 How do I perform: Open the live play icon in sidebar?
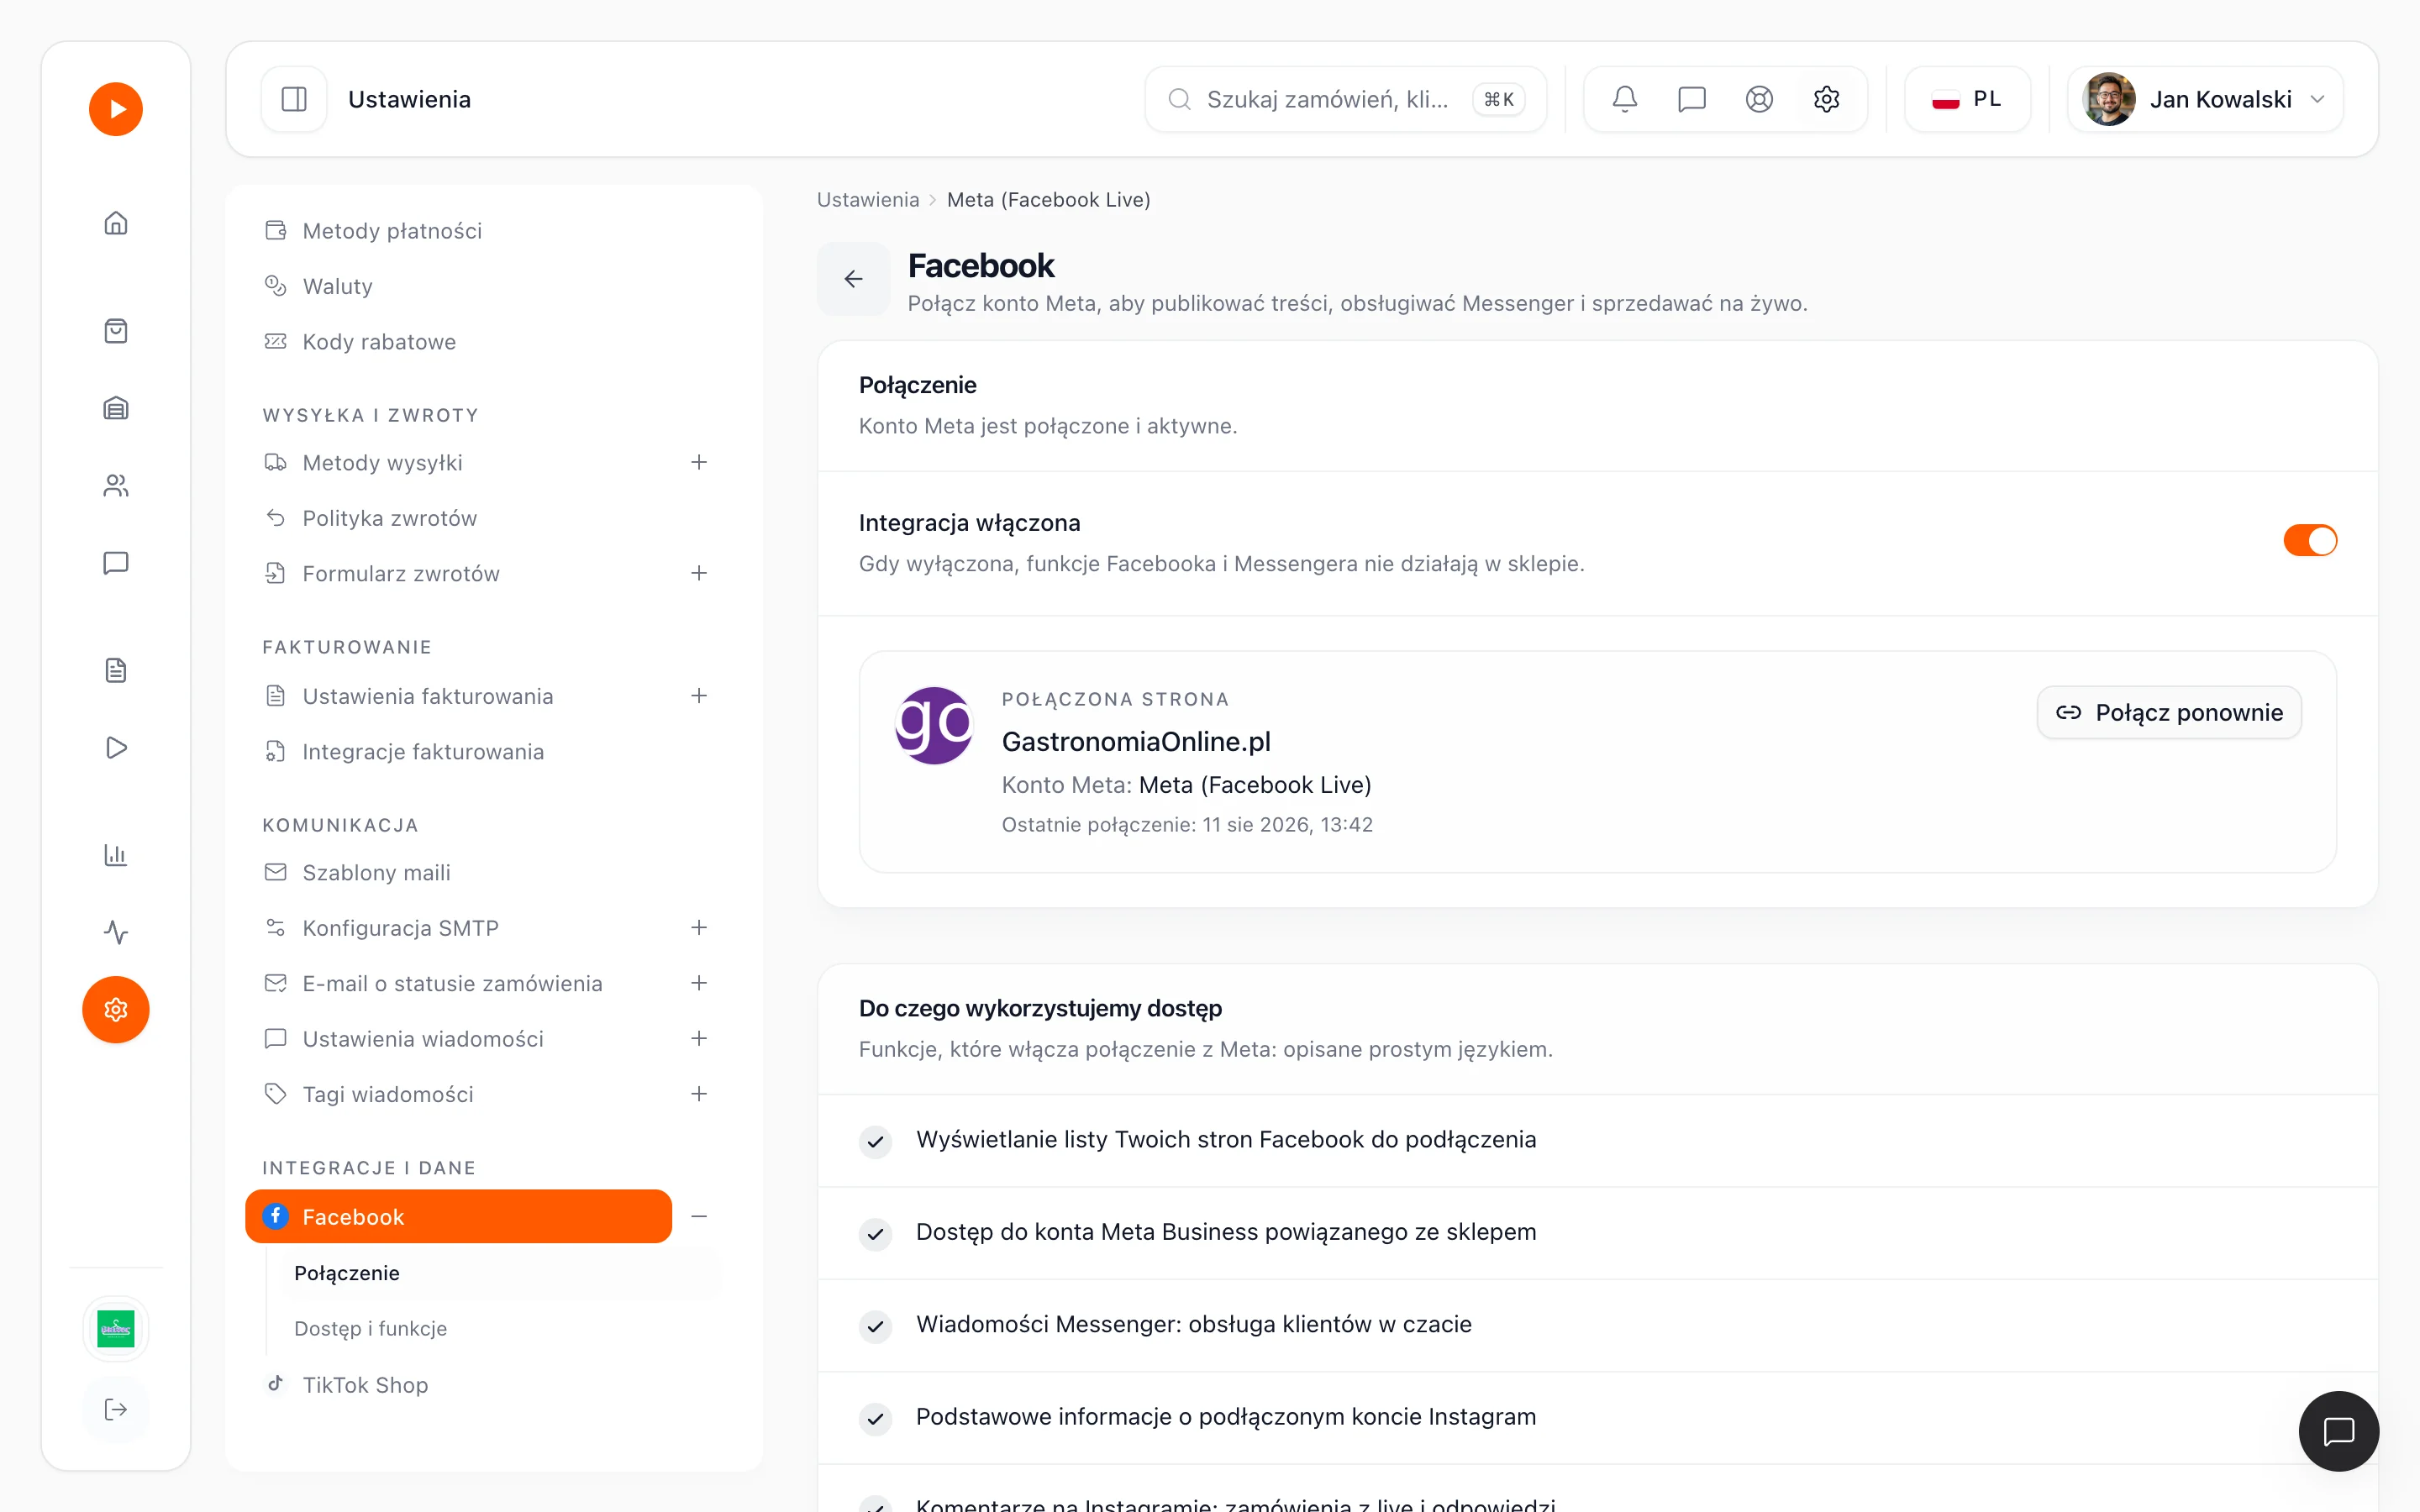pos(116,748)
